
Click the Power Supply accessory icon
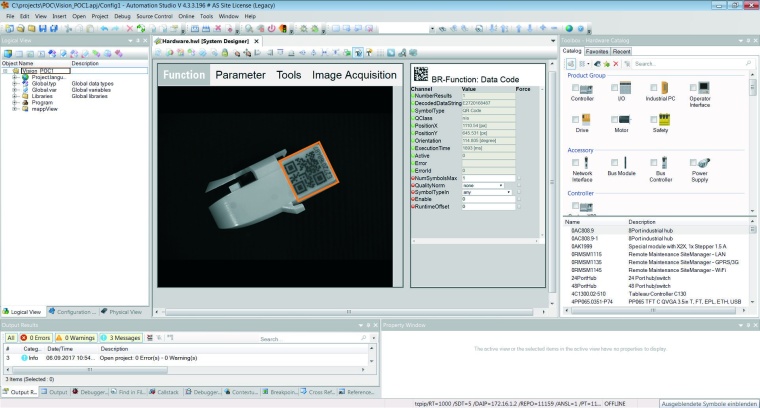(x=704, y=164)
